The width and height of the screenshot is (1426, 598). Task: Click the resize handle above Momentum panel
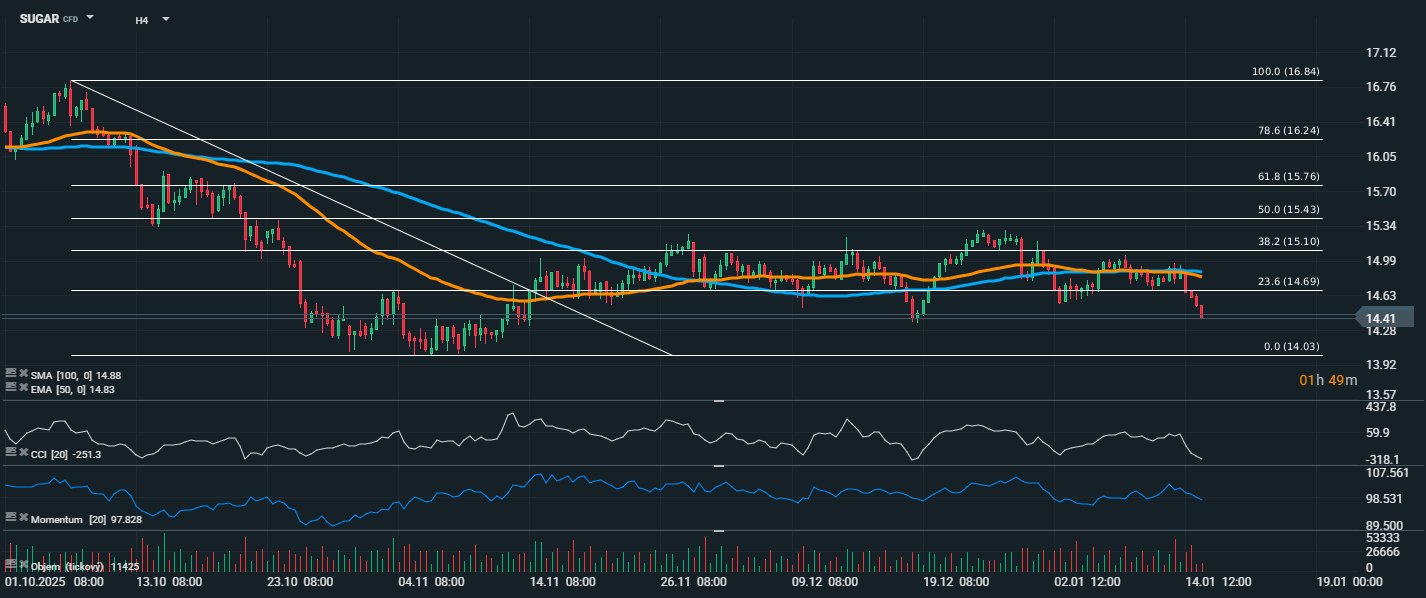click(718, 466)
